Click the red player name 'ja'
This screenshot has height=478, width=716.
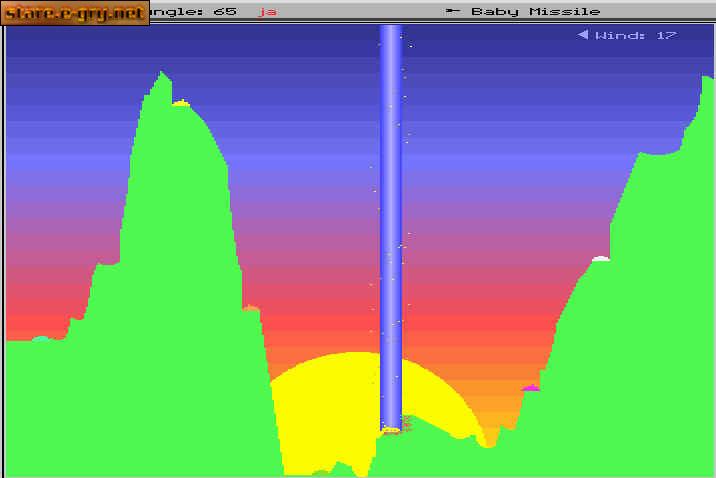pyautogui.click(x=267, y=12)
